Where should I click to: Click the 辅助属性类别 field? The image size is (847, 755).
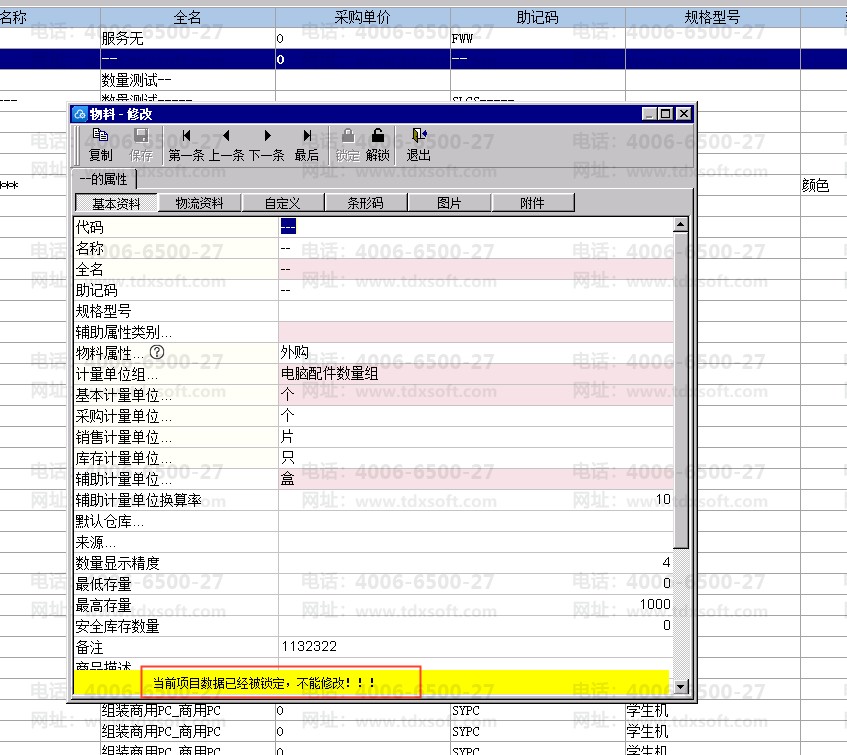click(x=476, y=332)
